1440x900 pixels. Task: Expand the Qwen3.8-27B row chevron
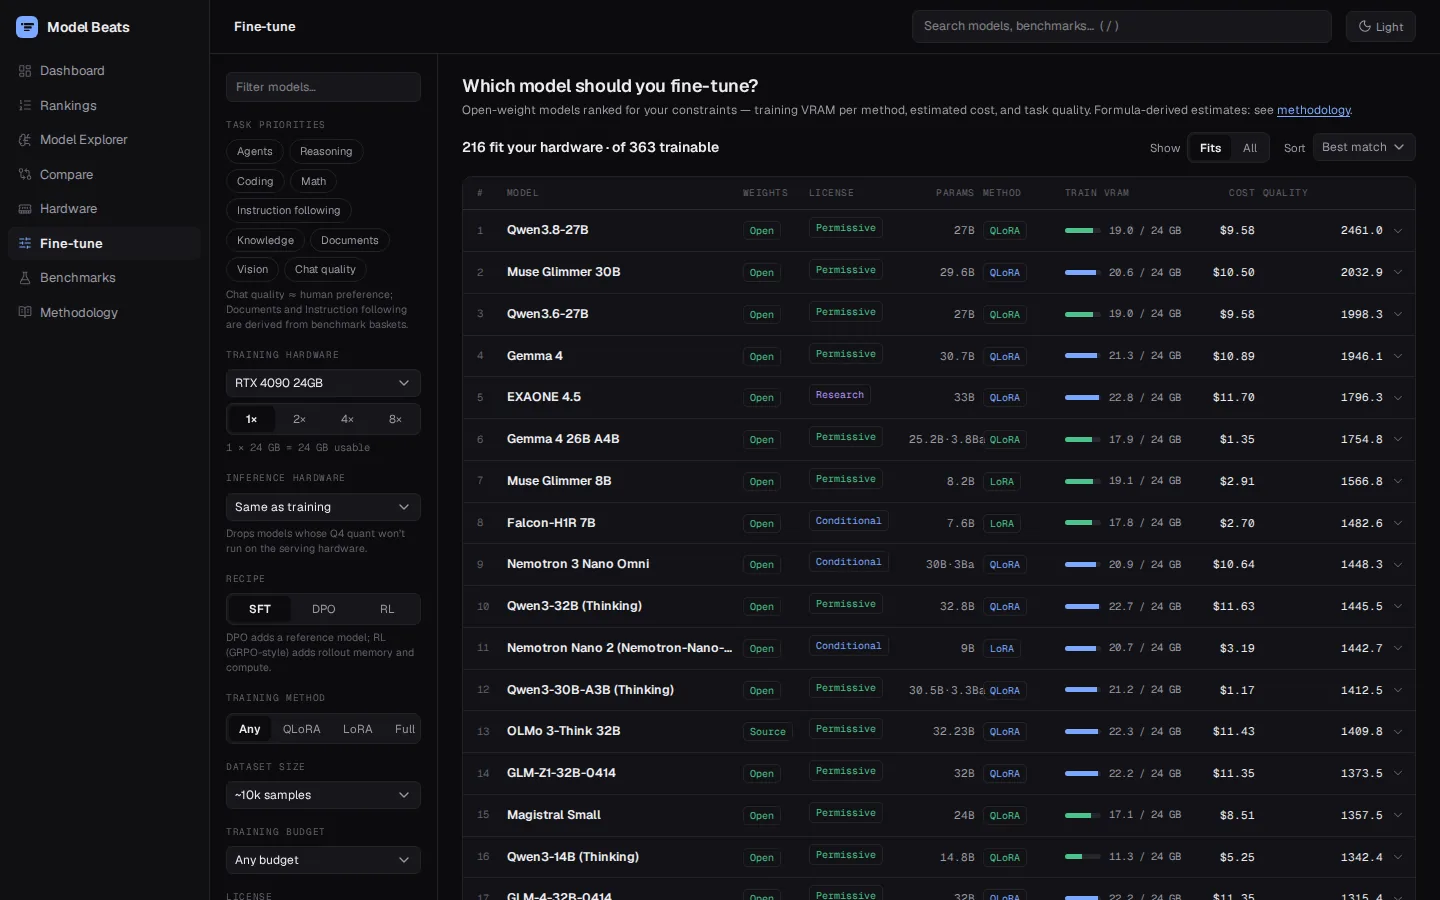pos(1398,231)
